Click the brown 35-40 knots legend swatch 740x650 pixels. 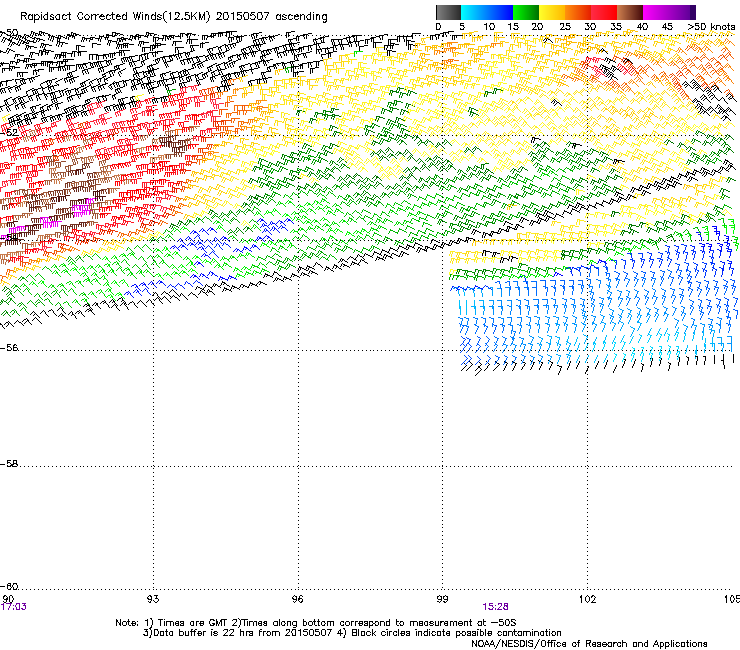click(x=630, y=12)
